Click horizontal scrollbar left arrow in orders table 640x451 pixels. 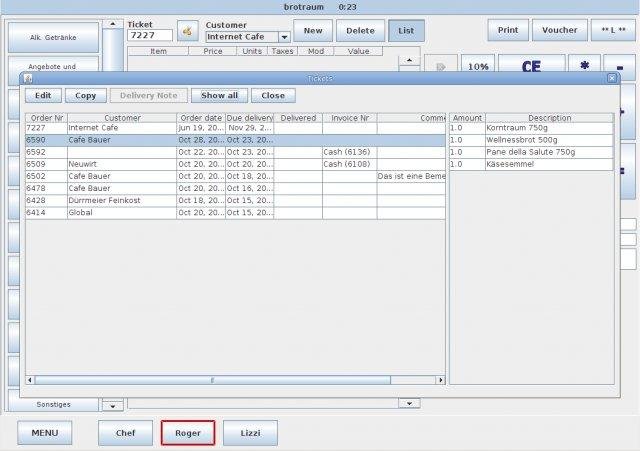tap(30, 380)
